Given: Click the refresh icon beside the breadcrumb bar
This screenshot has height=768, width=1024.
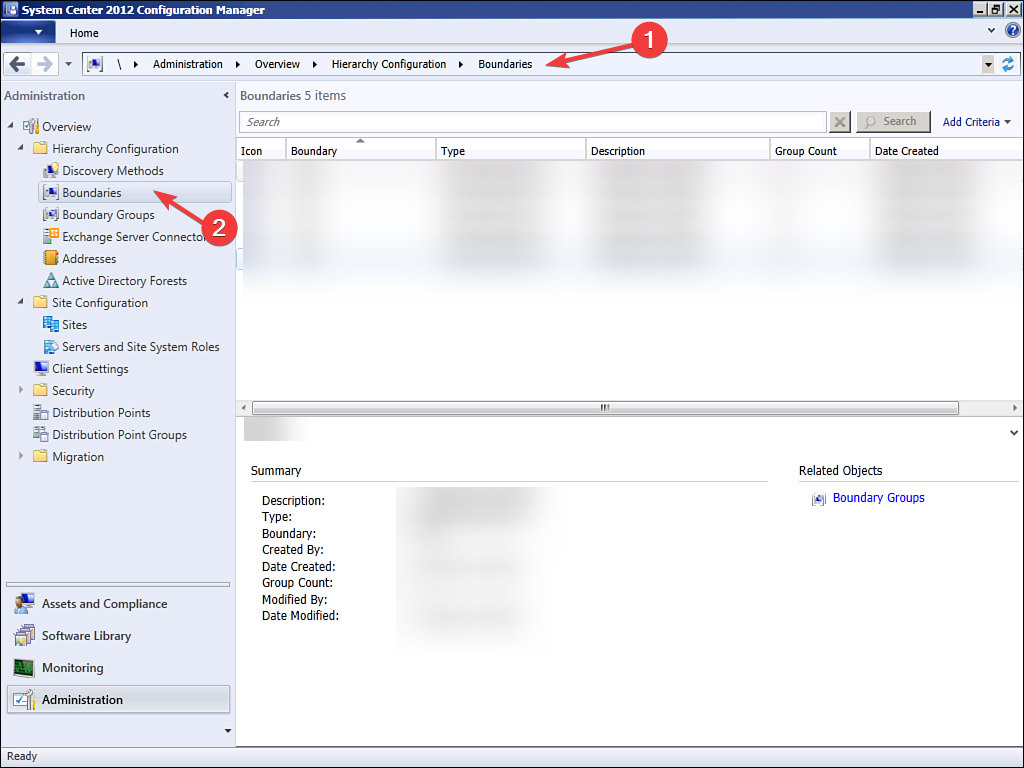Looking at the screenshot, I should [1009, 63].
